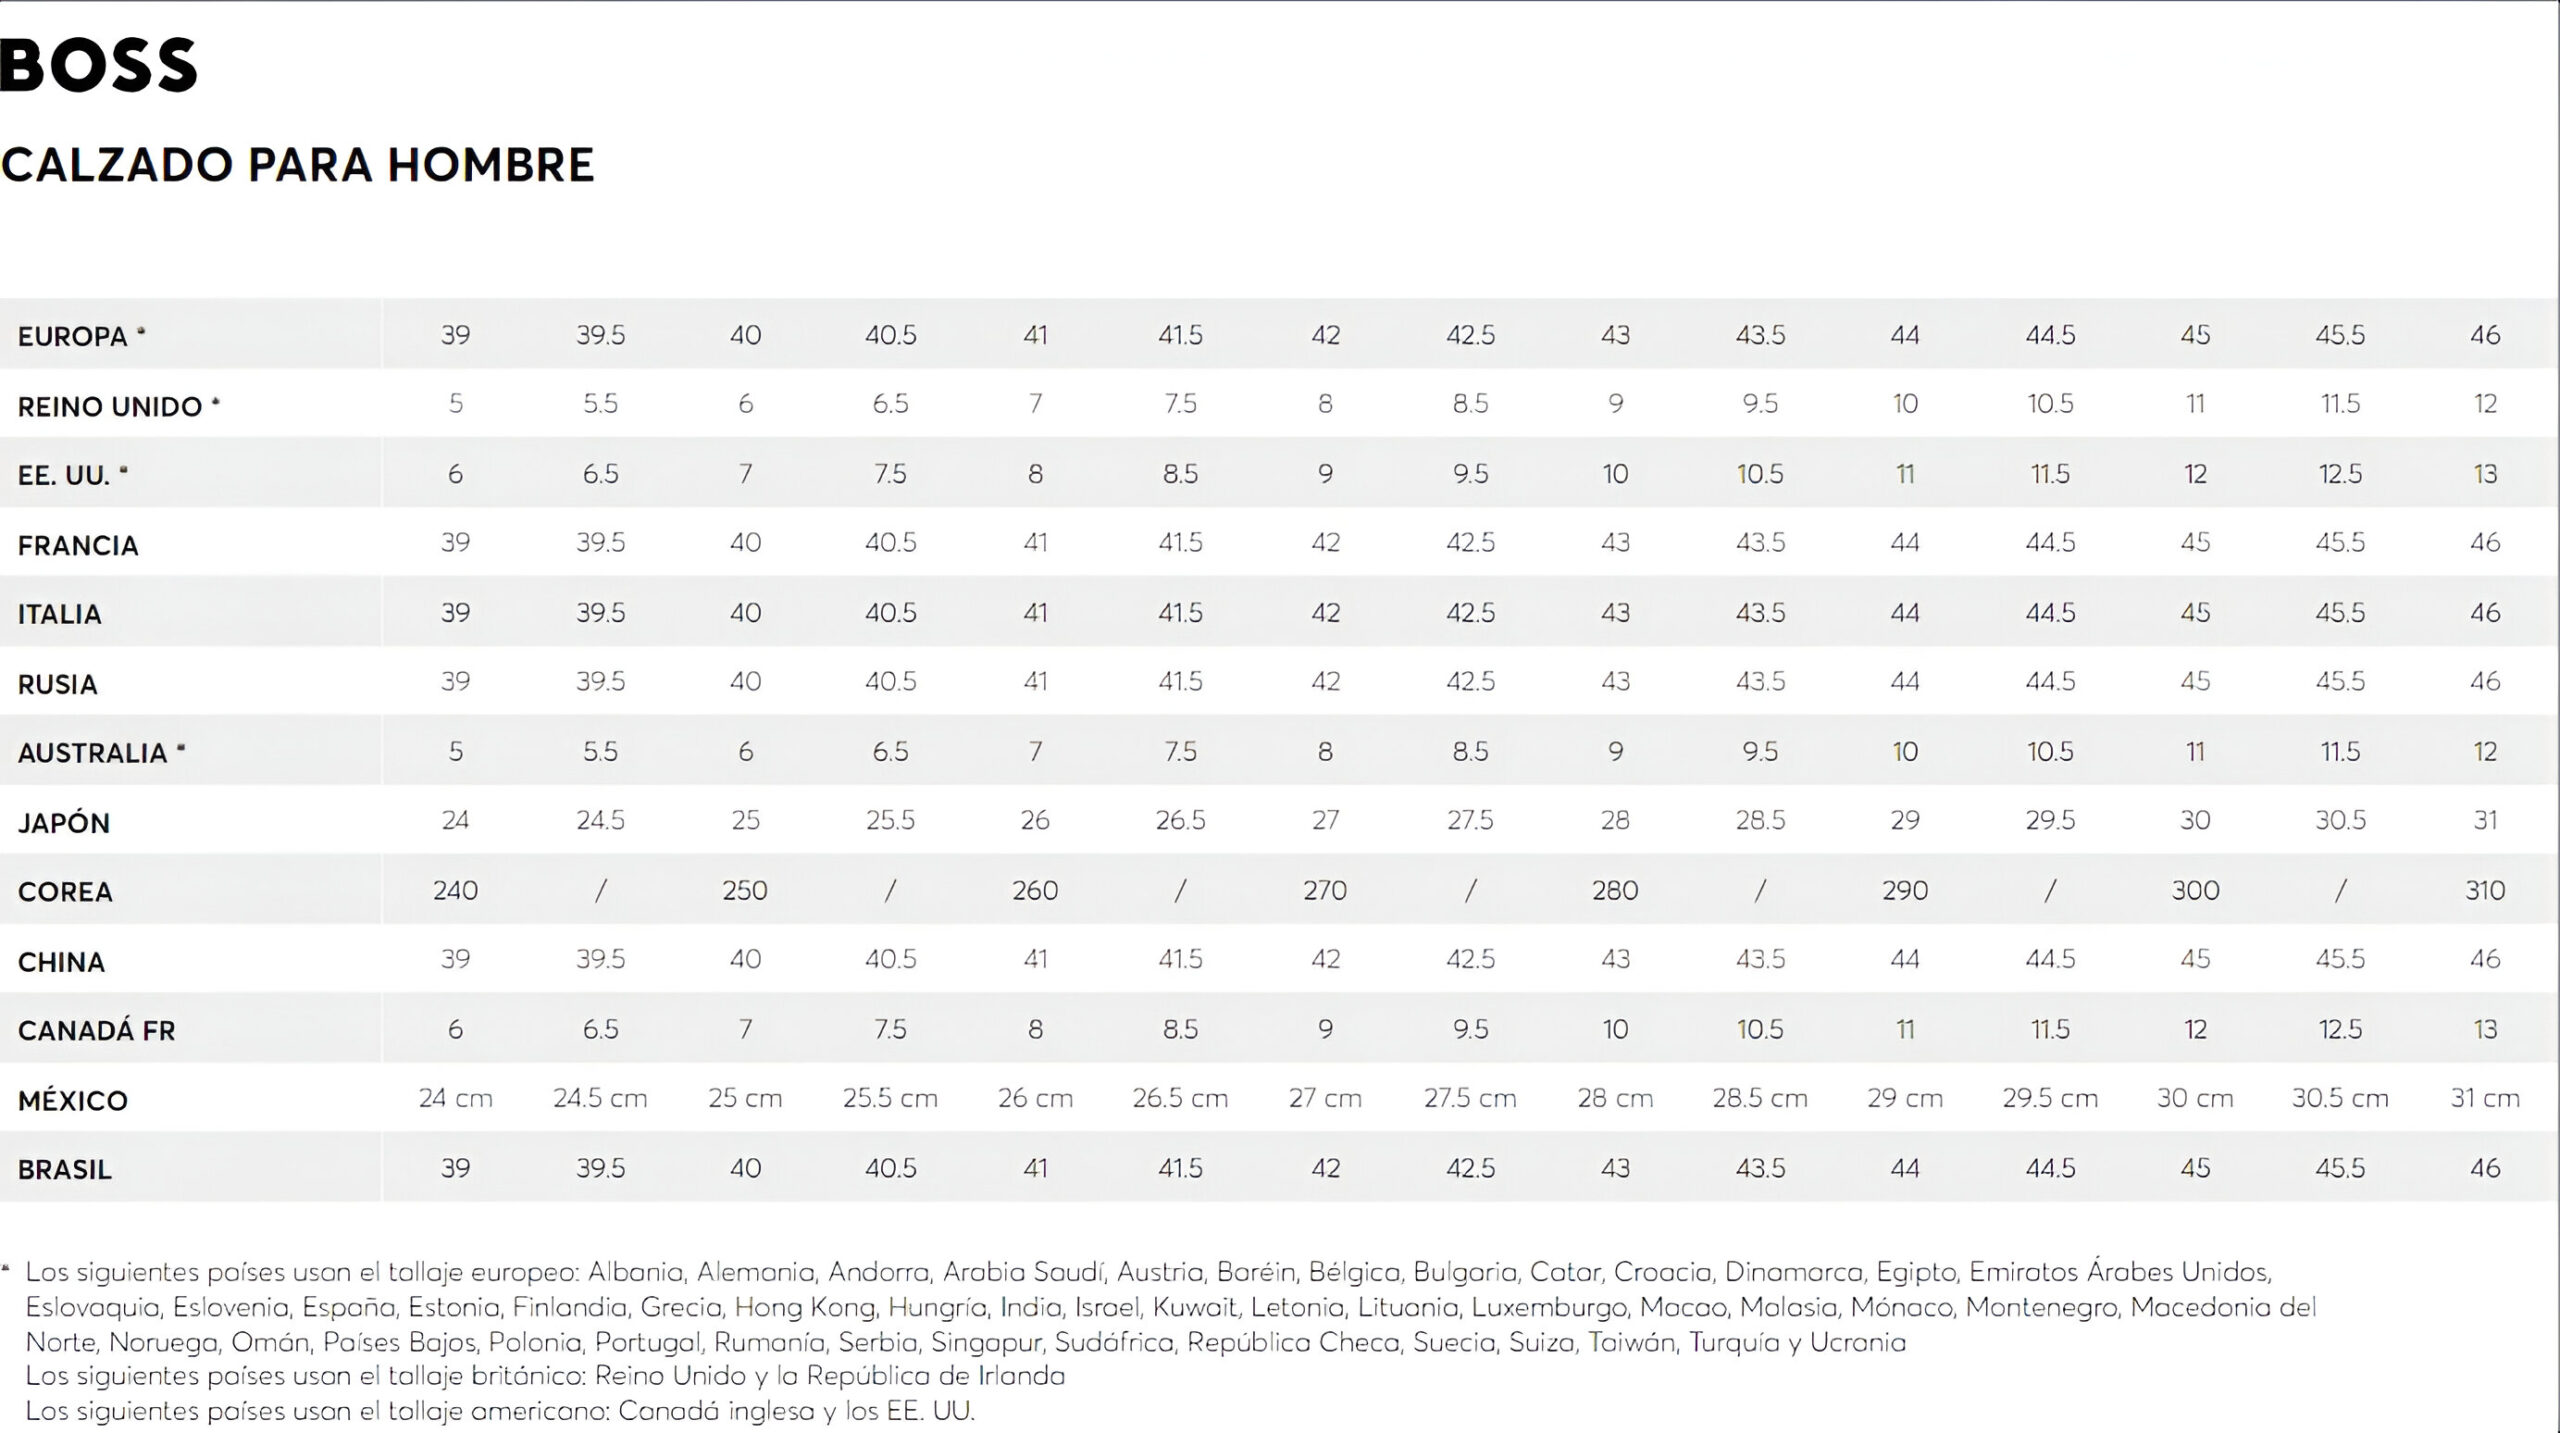
Task: Select the MÉXICO 27.5 cm cell
Action: coord(1470,1098)
